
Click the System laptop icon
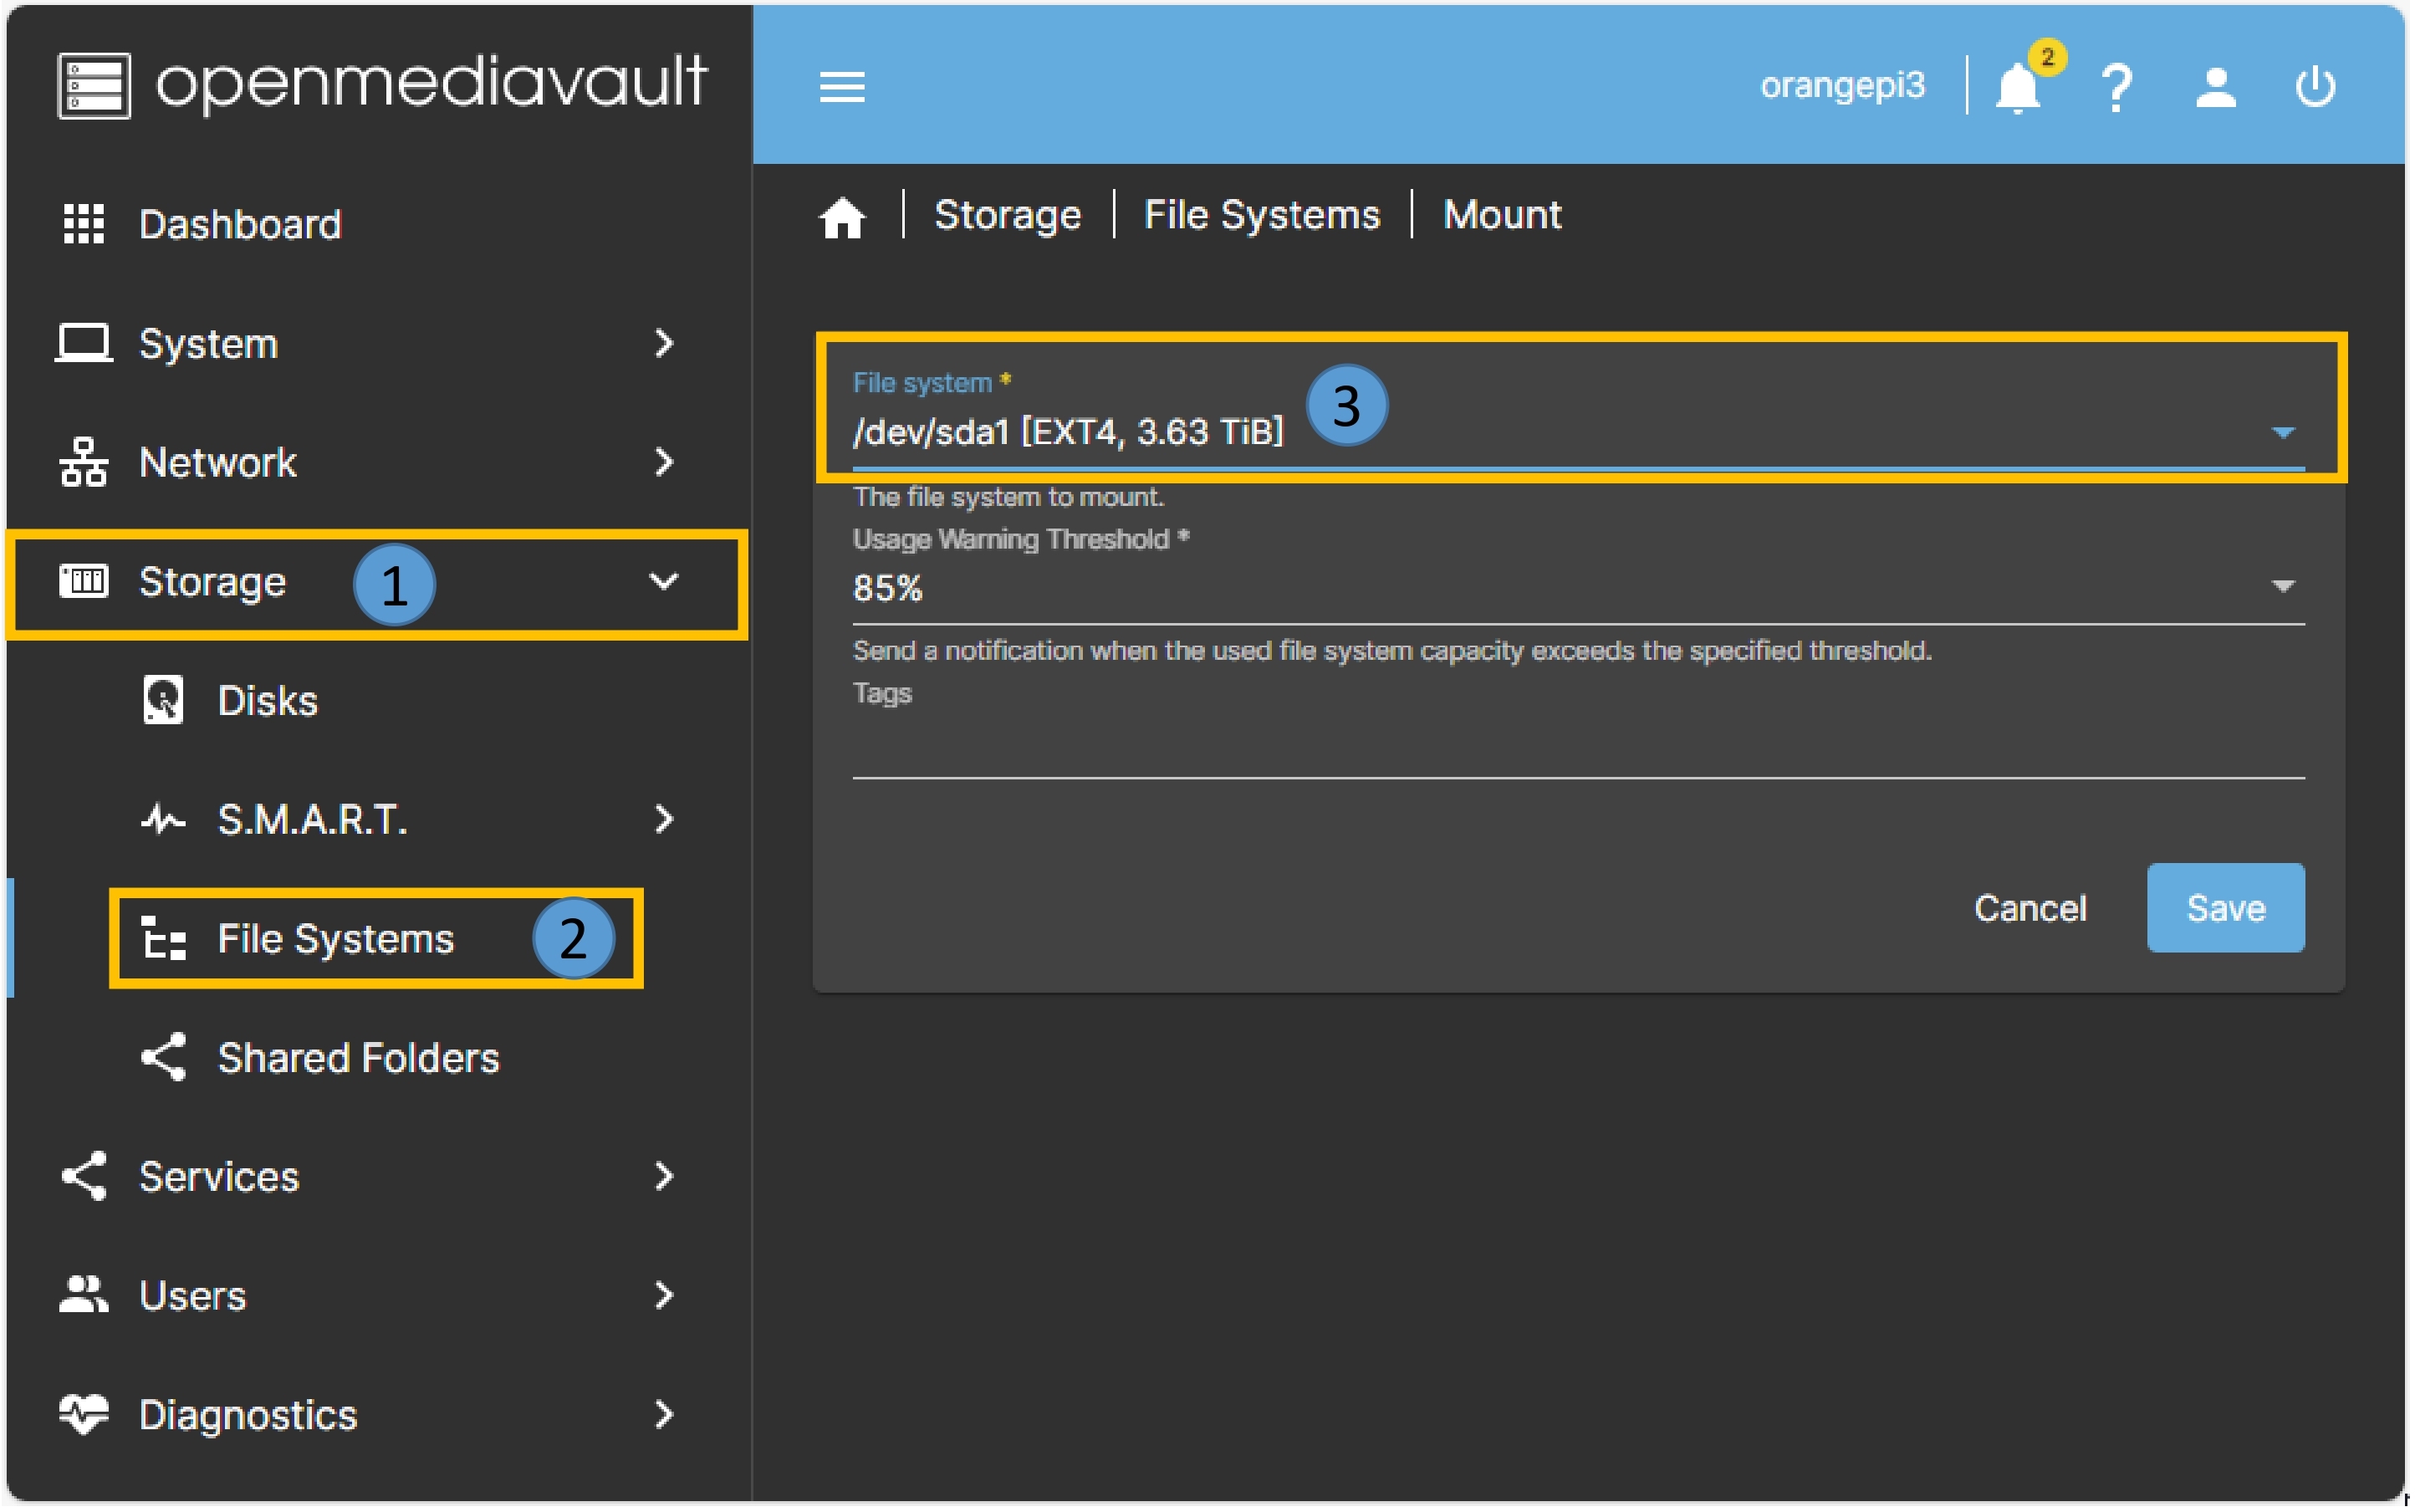(83, 343)
